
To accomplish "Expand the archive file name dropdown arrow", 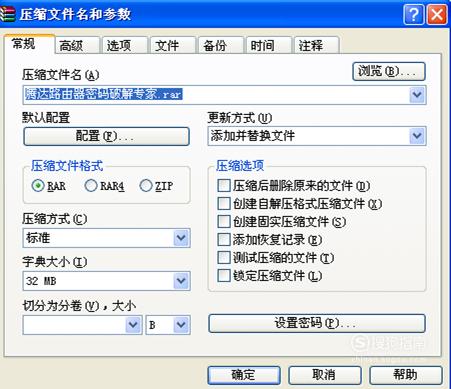I will point(417,95).
